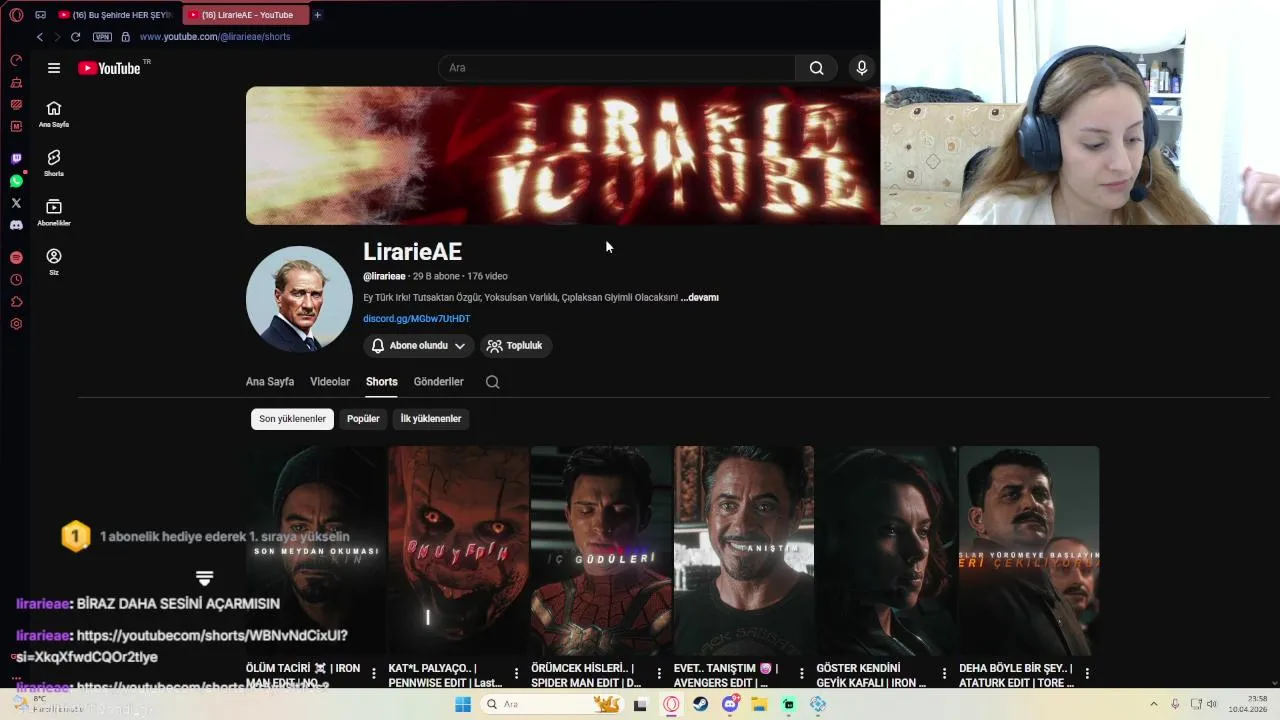Click the Windows Start button
Viewport: 1280px width, 720px height.
[x=462, y=704]
